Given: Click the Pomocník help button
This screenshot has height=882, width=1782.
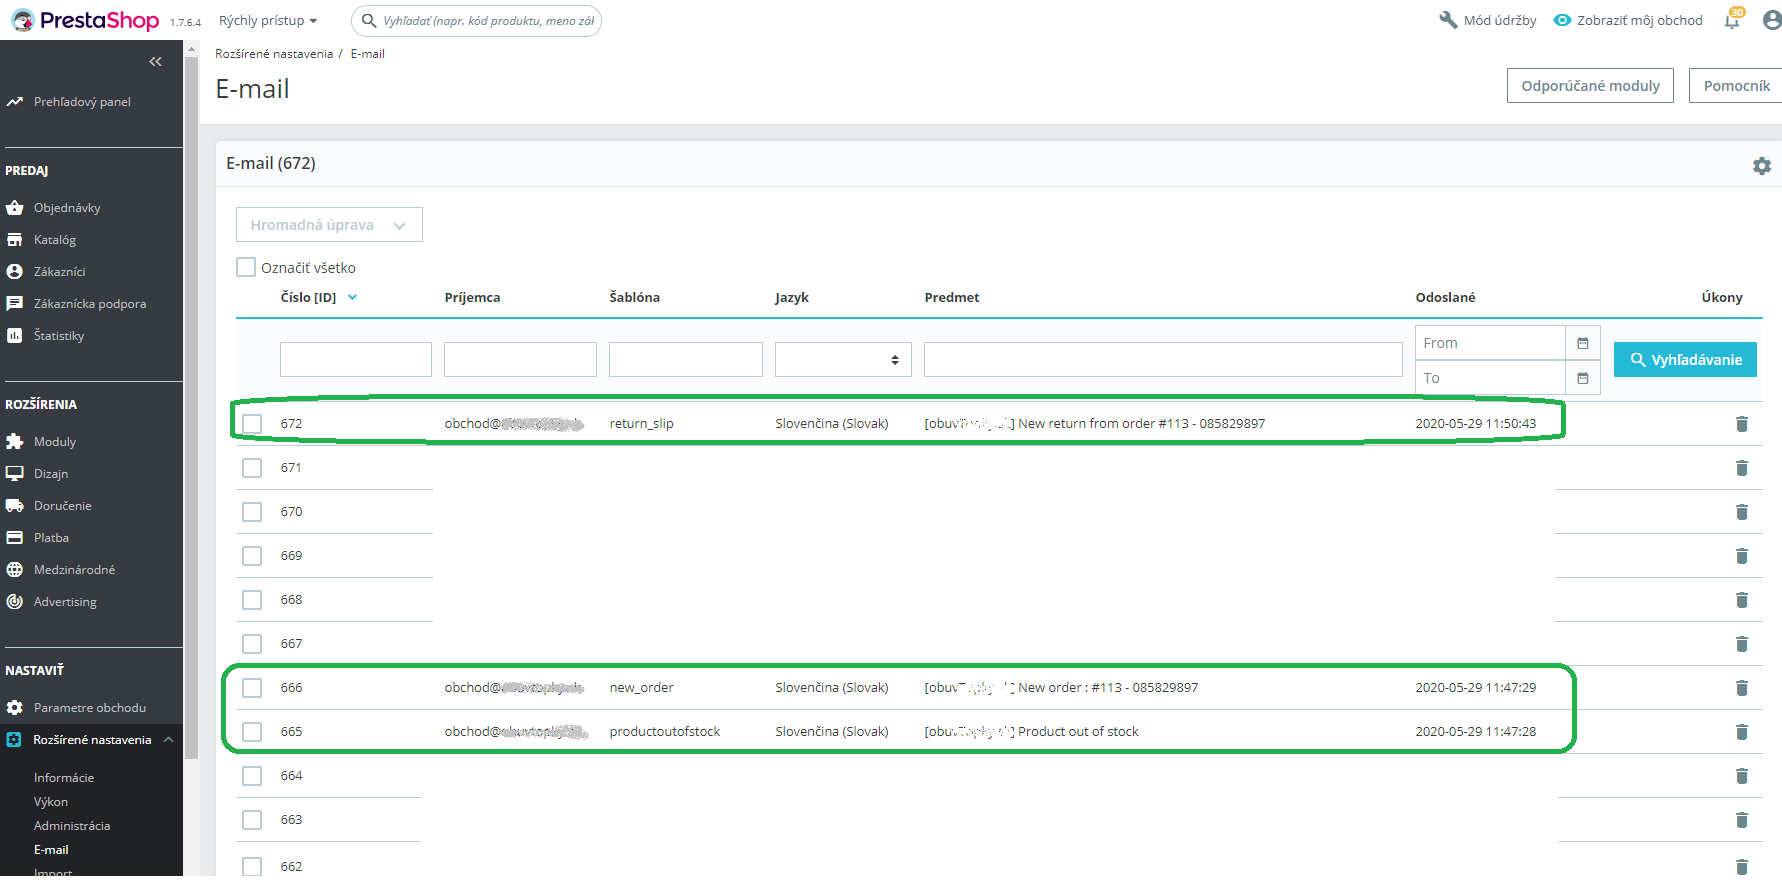Looking at the screenshot, I should pyautogui.click(x=1737, y=86).
